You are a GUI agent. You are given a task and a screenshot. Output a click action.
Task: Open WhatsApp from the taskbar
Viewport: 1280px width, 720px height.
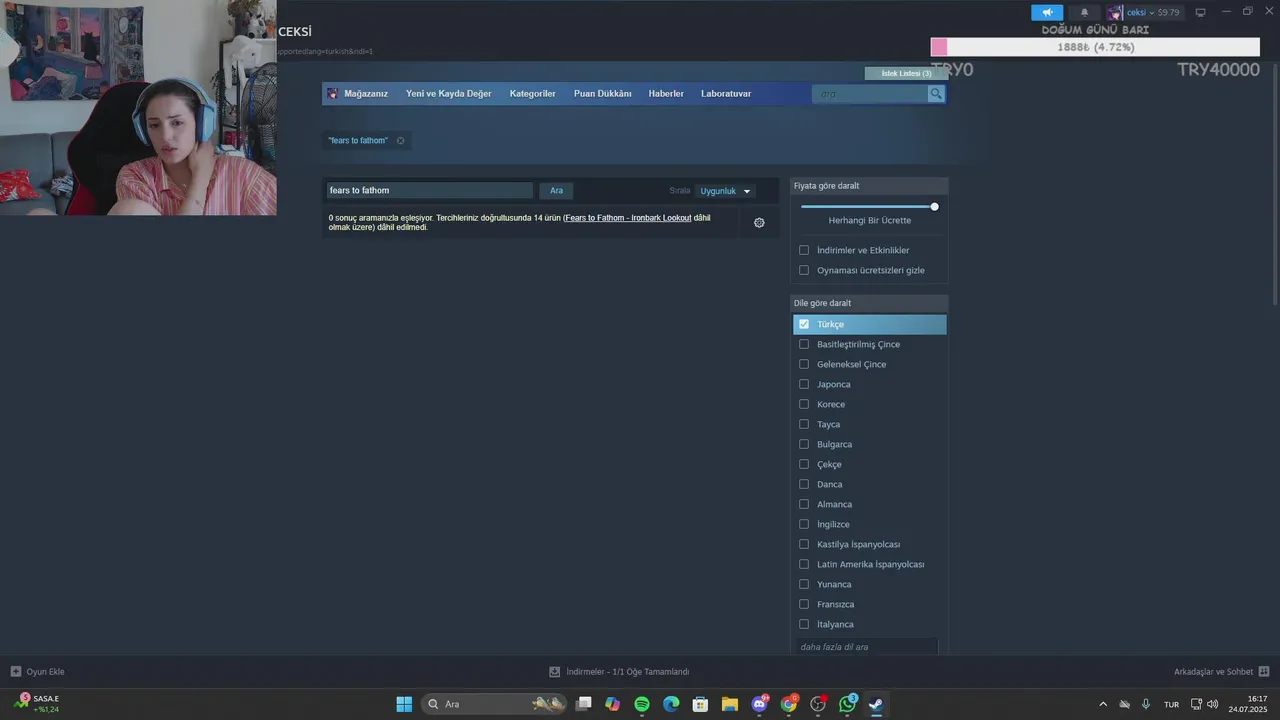[x=848, y=704]
